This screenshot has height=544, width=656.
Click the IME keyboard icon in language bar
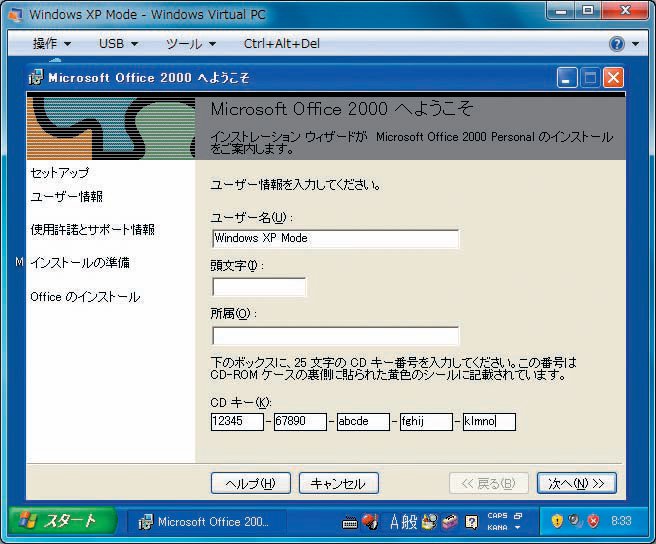click(x=350, y=523)
